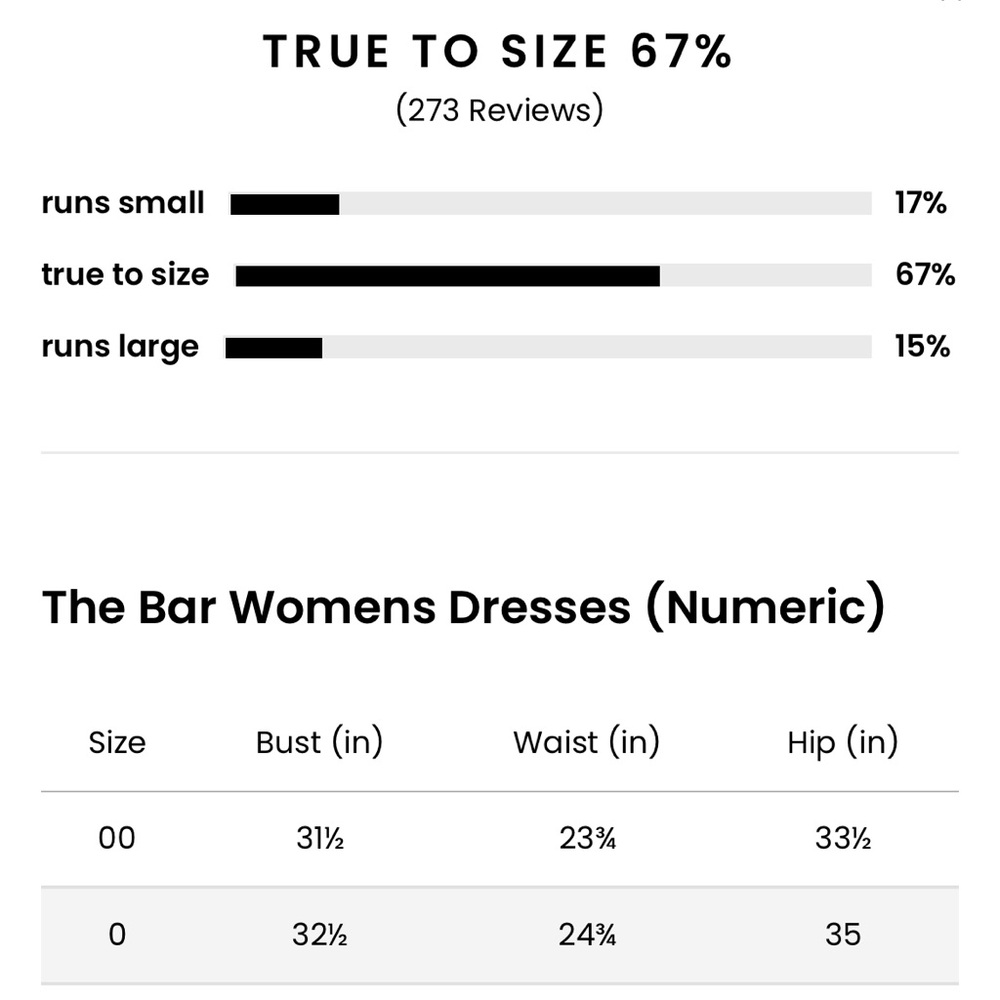
Task: Click the 17% value beside runs small
Action: (x=920, y=203)
